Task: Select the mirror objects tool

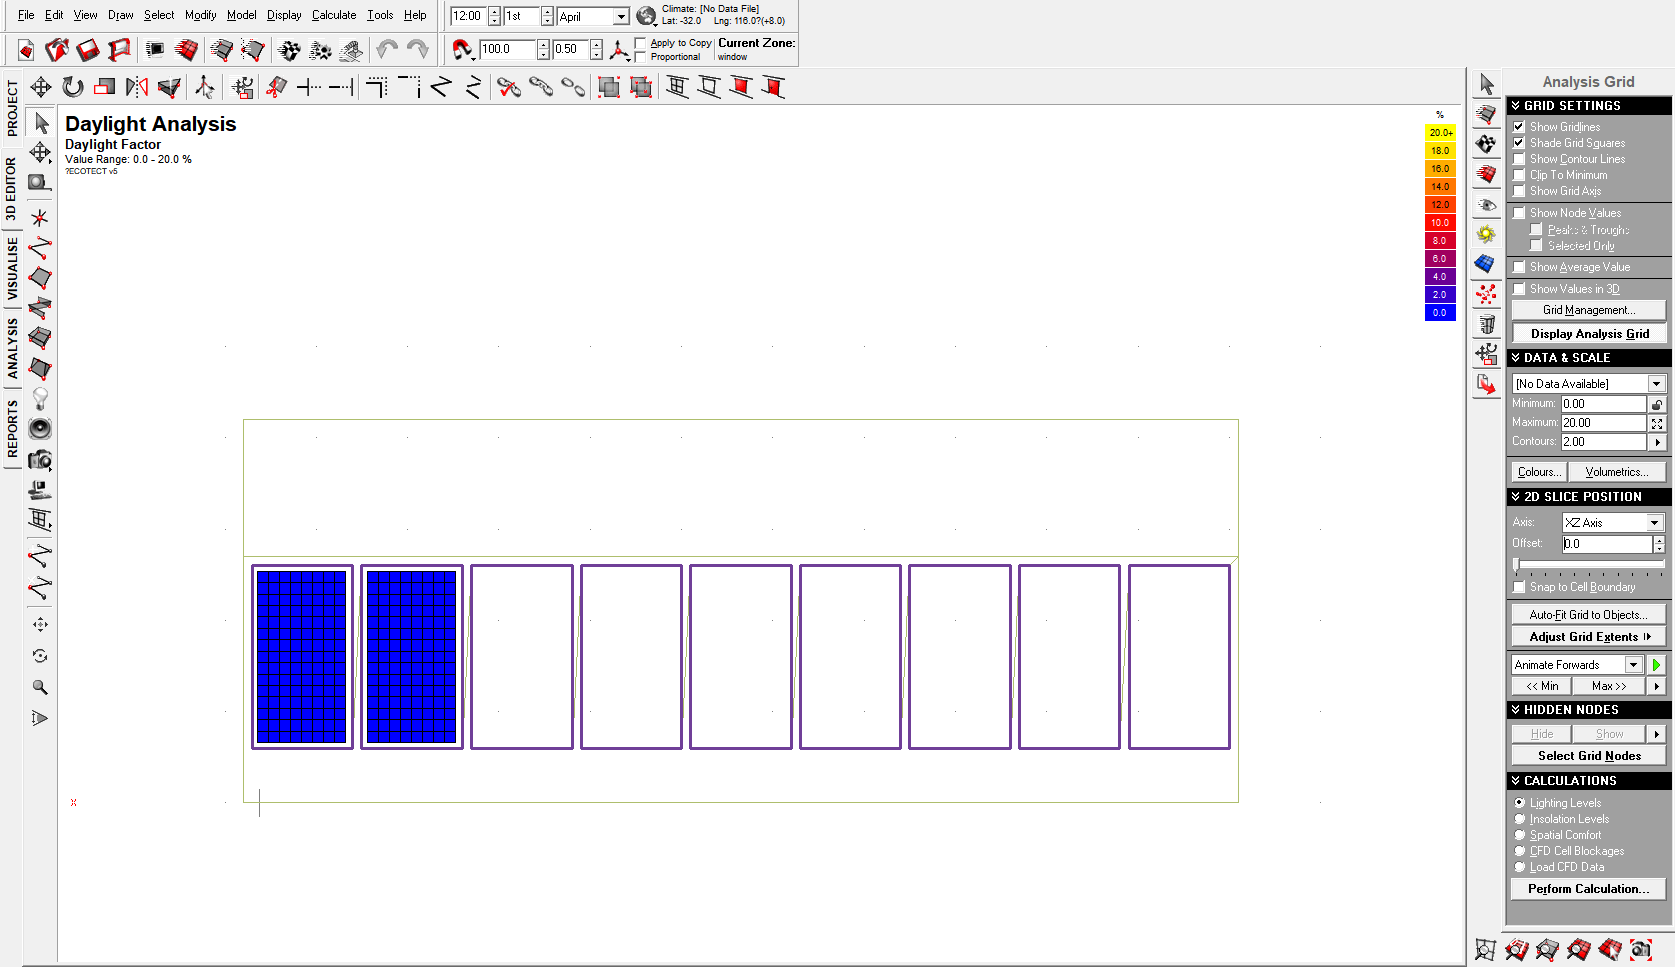Action: (137, 88)
